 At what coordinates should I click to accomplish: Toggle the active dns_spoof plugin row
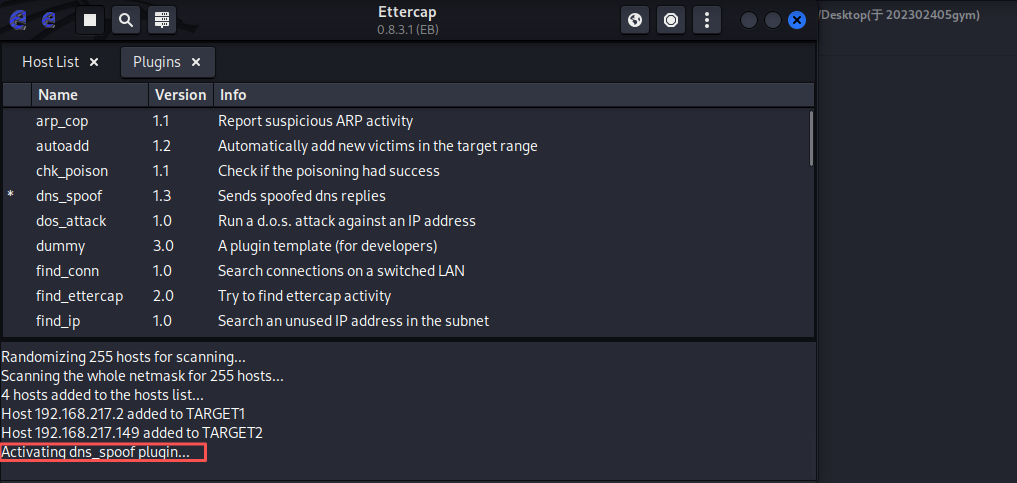pos(69,196)
